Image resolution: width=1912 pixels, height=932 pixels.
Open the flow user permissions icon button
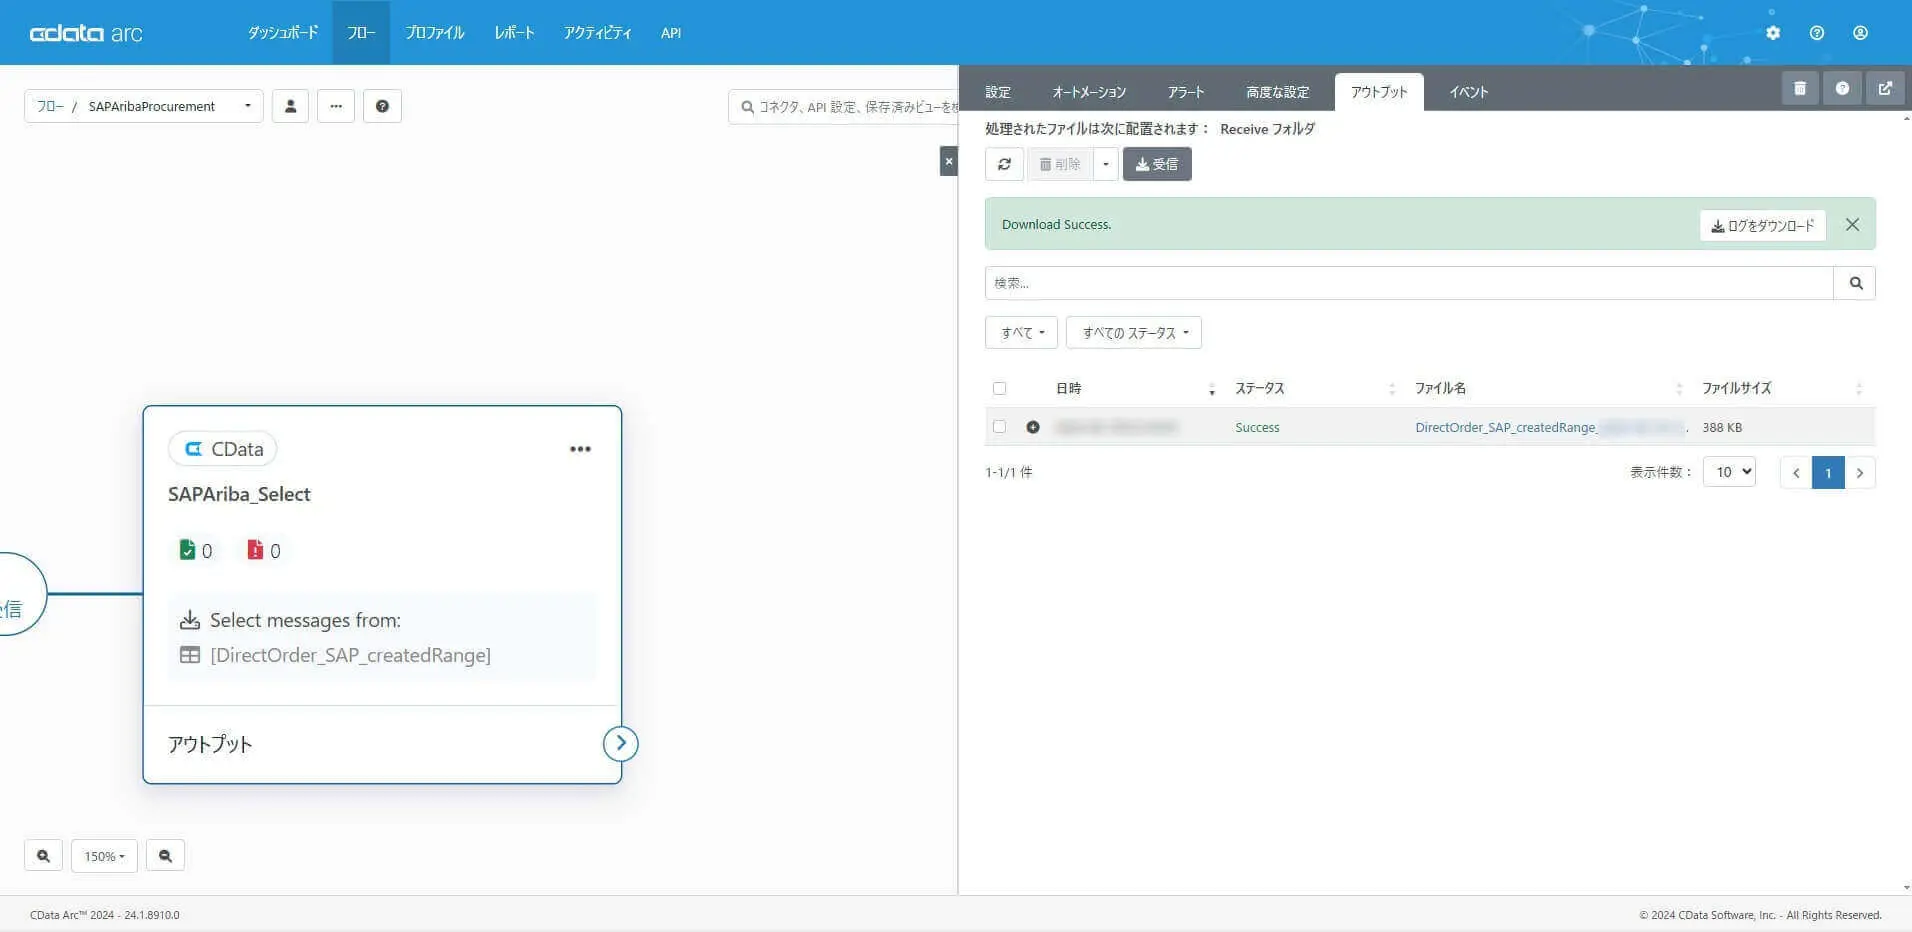coord(290,106)
